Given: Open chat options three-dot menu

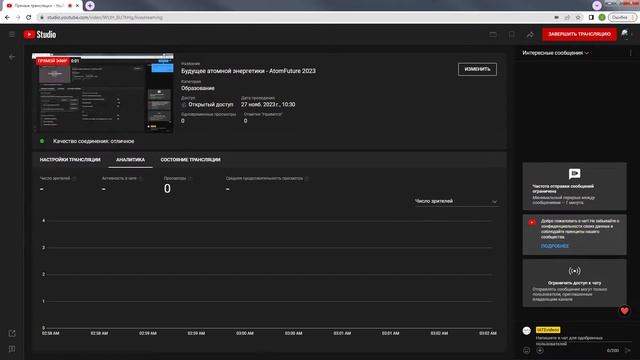Looking at the screenshot, I should 630,53.
